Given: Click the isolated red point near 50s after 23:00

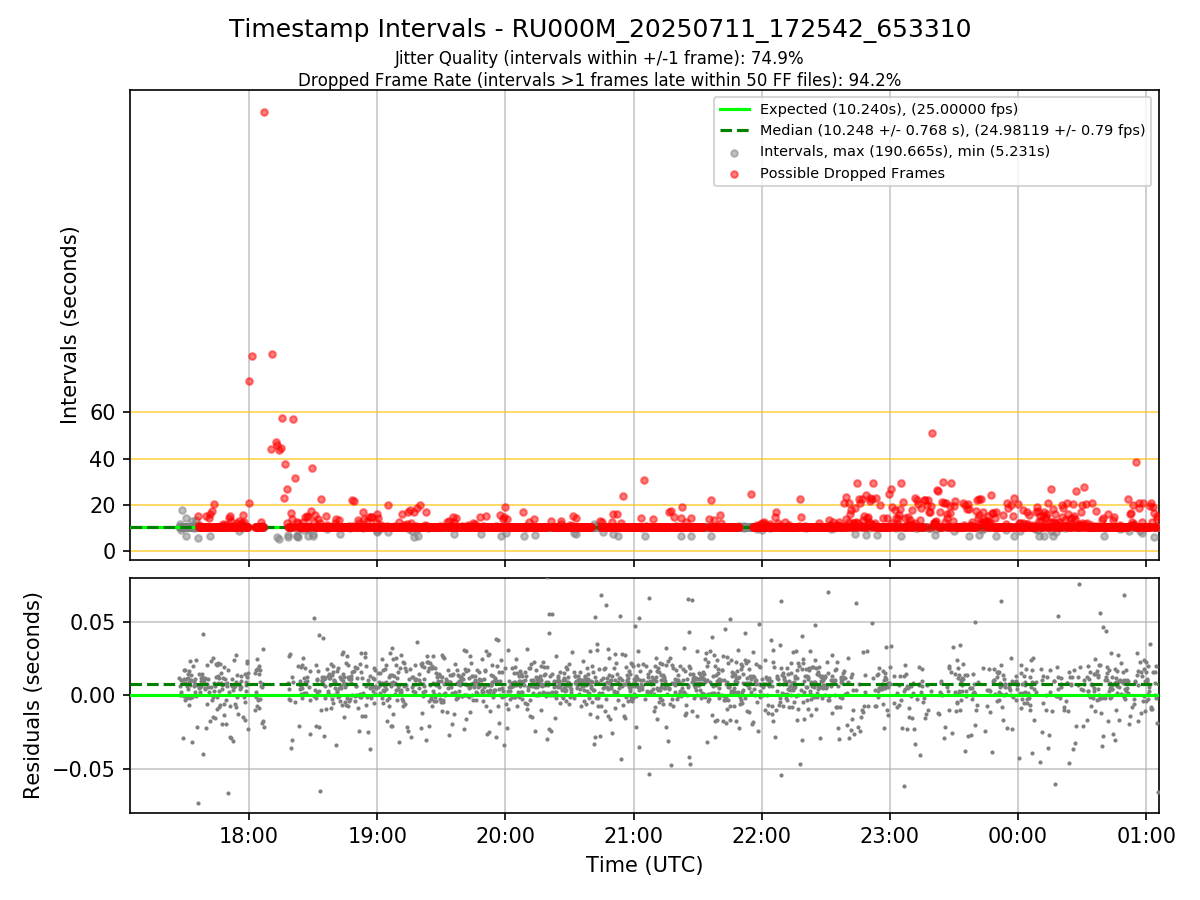Looking at the screenshot, I should 932,433.
